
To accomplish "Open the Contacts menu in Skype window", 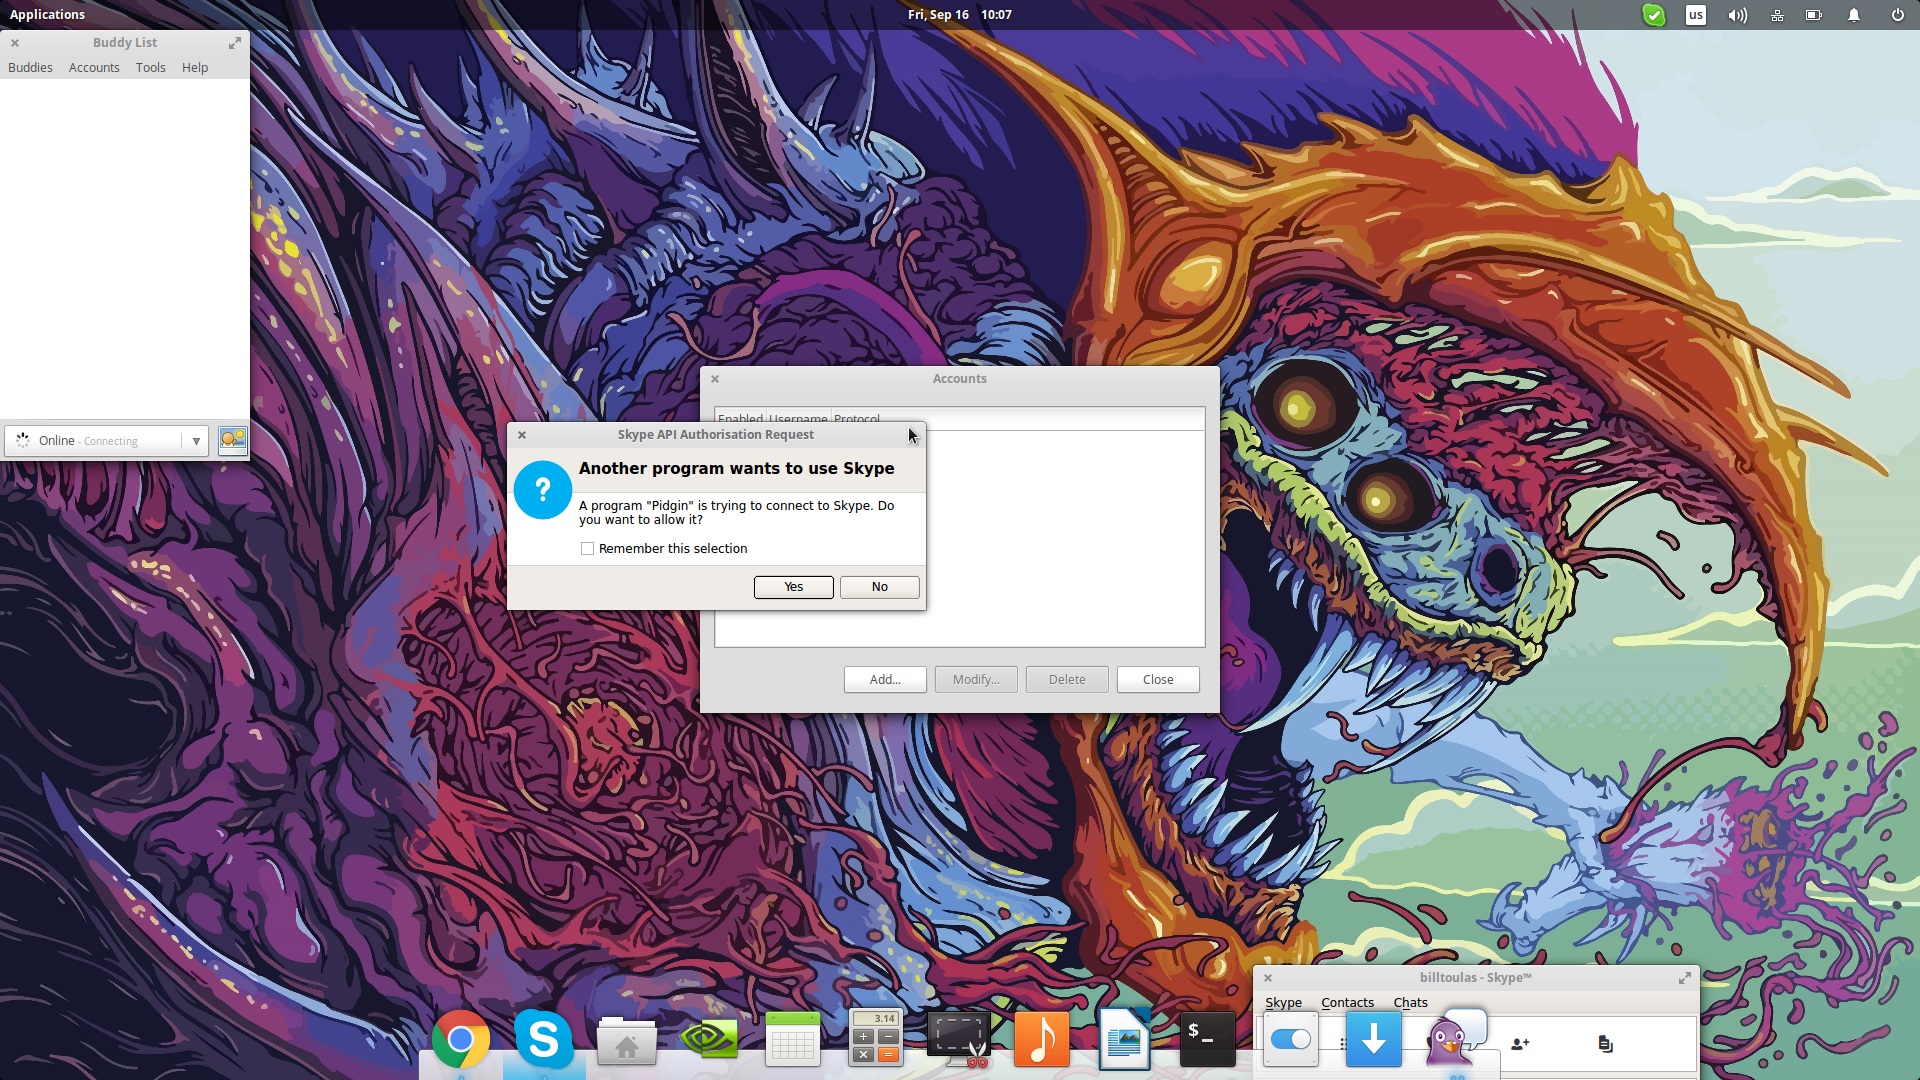I will 1347,1002.
